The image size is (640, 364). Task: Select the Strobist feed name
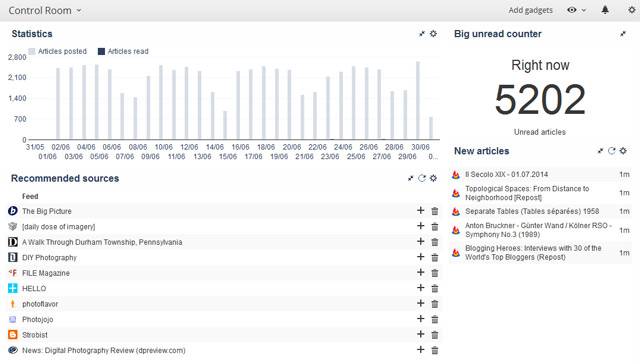coord(35,335)
